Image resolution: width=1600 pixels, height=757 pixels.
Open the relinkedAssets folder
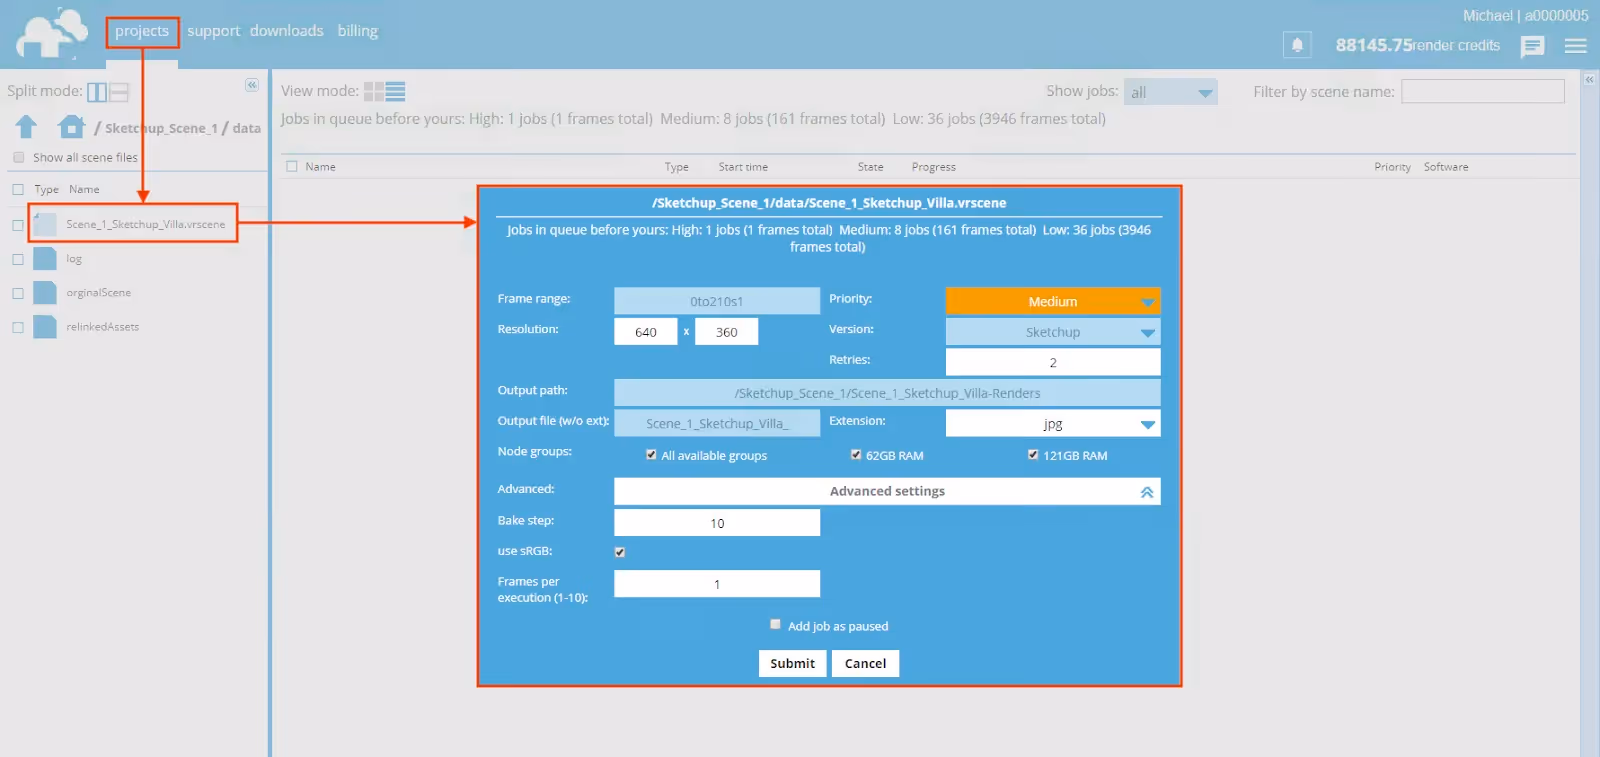click(103, 327)
